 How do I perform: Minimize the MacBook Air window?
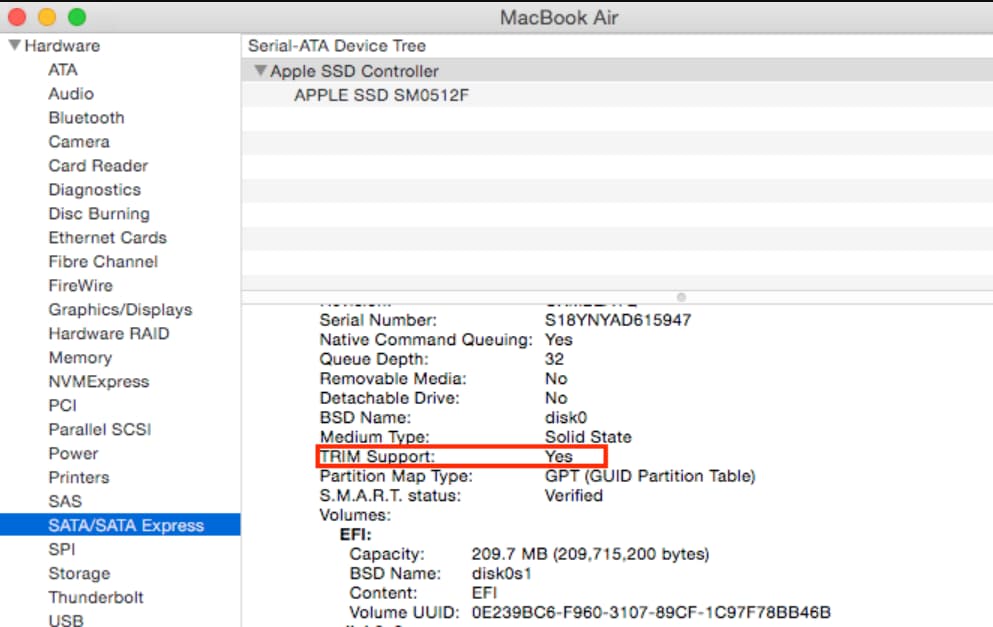pos(47,17)
